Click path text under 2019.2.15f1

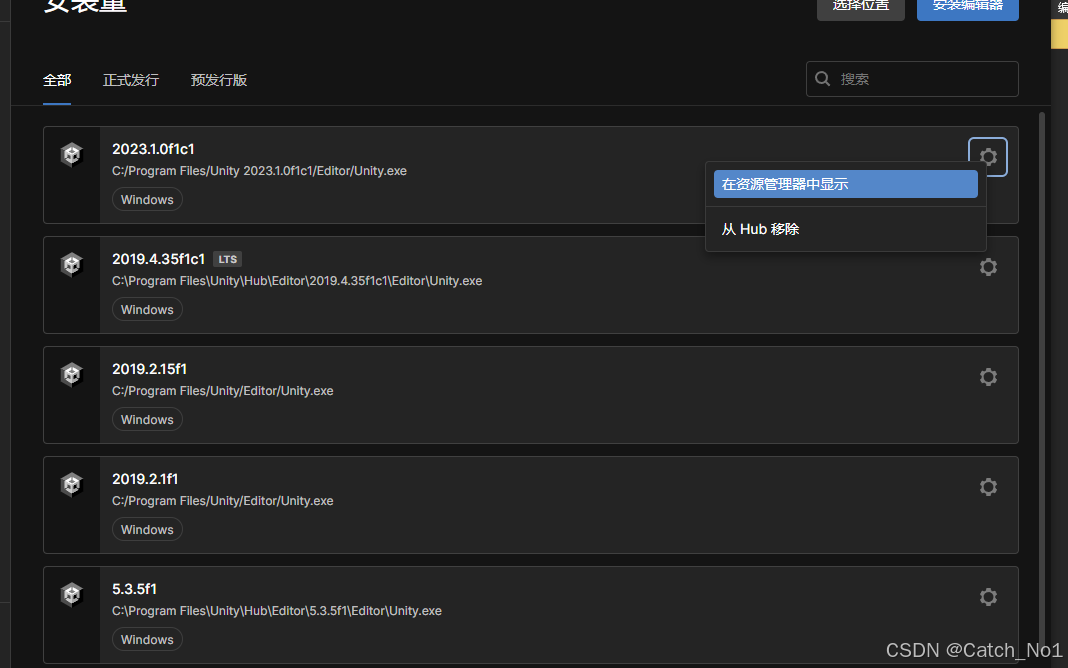tap(223, 391)
